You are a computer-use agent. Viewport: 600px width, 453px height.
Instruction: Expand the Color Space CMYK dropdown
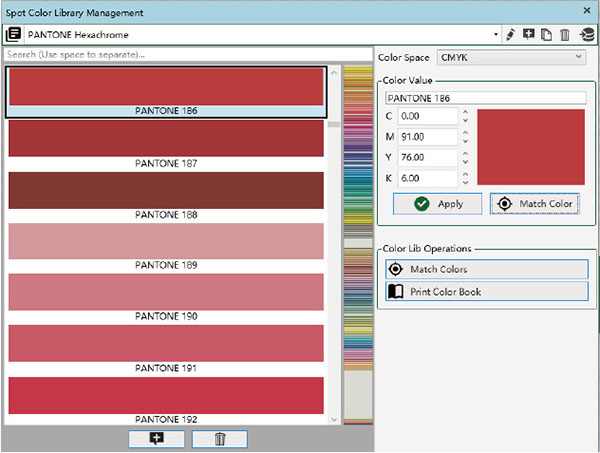click(511, 57)
